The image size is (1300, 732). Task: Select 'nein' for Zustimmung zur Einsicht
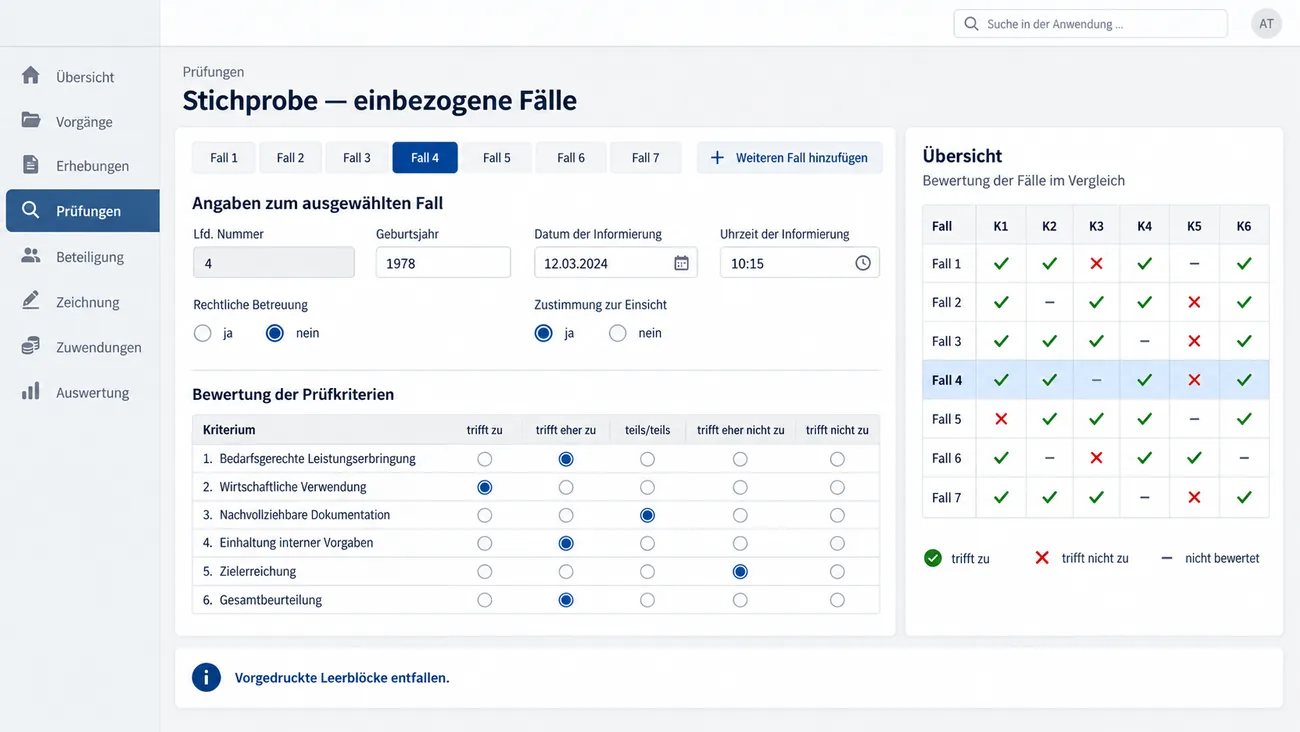[618, 333]
